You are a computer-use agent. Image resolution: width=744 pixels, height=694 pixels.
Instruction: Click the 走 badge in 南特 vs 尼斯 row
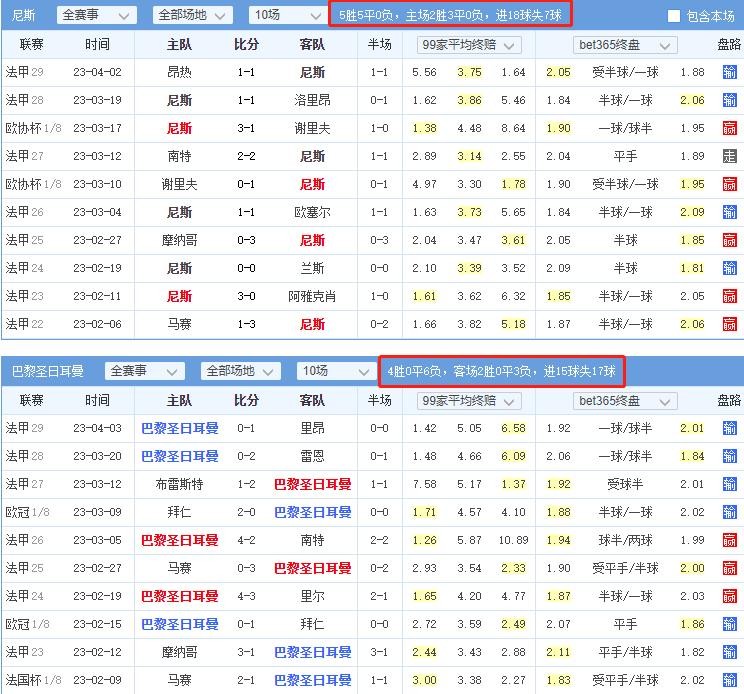(729, 157)
